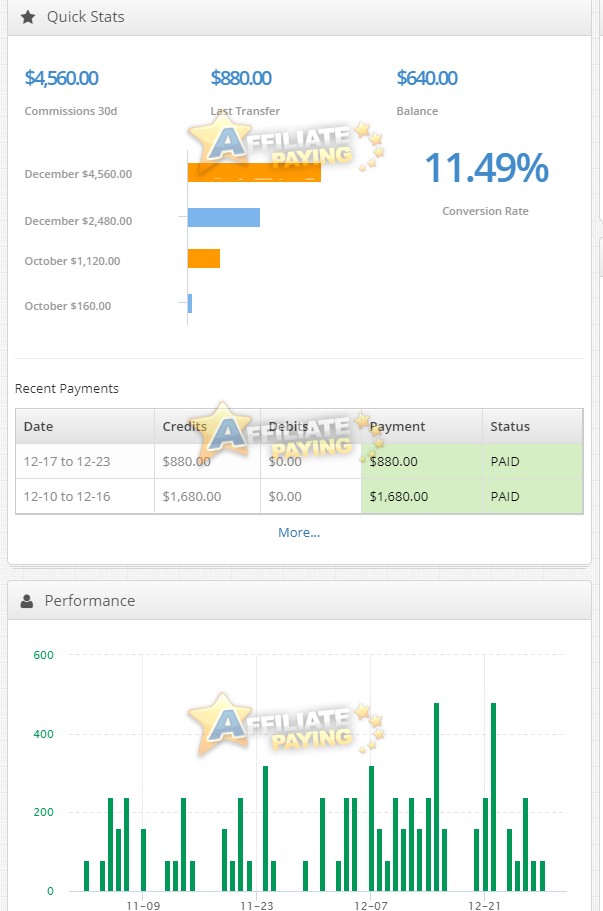This screenshot has height=911, width=603.
Task: Click the Quick Stats panel title
Action: pyautogui.click(x=85, y=17)
